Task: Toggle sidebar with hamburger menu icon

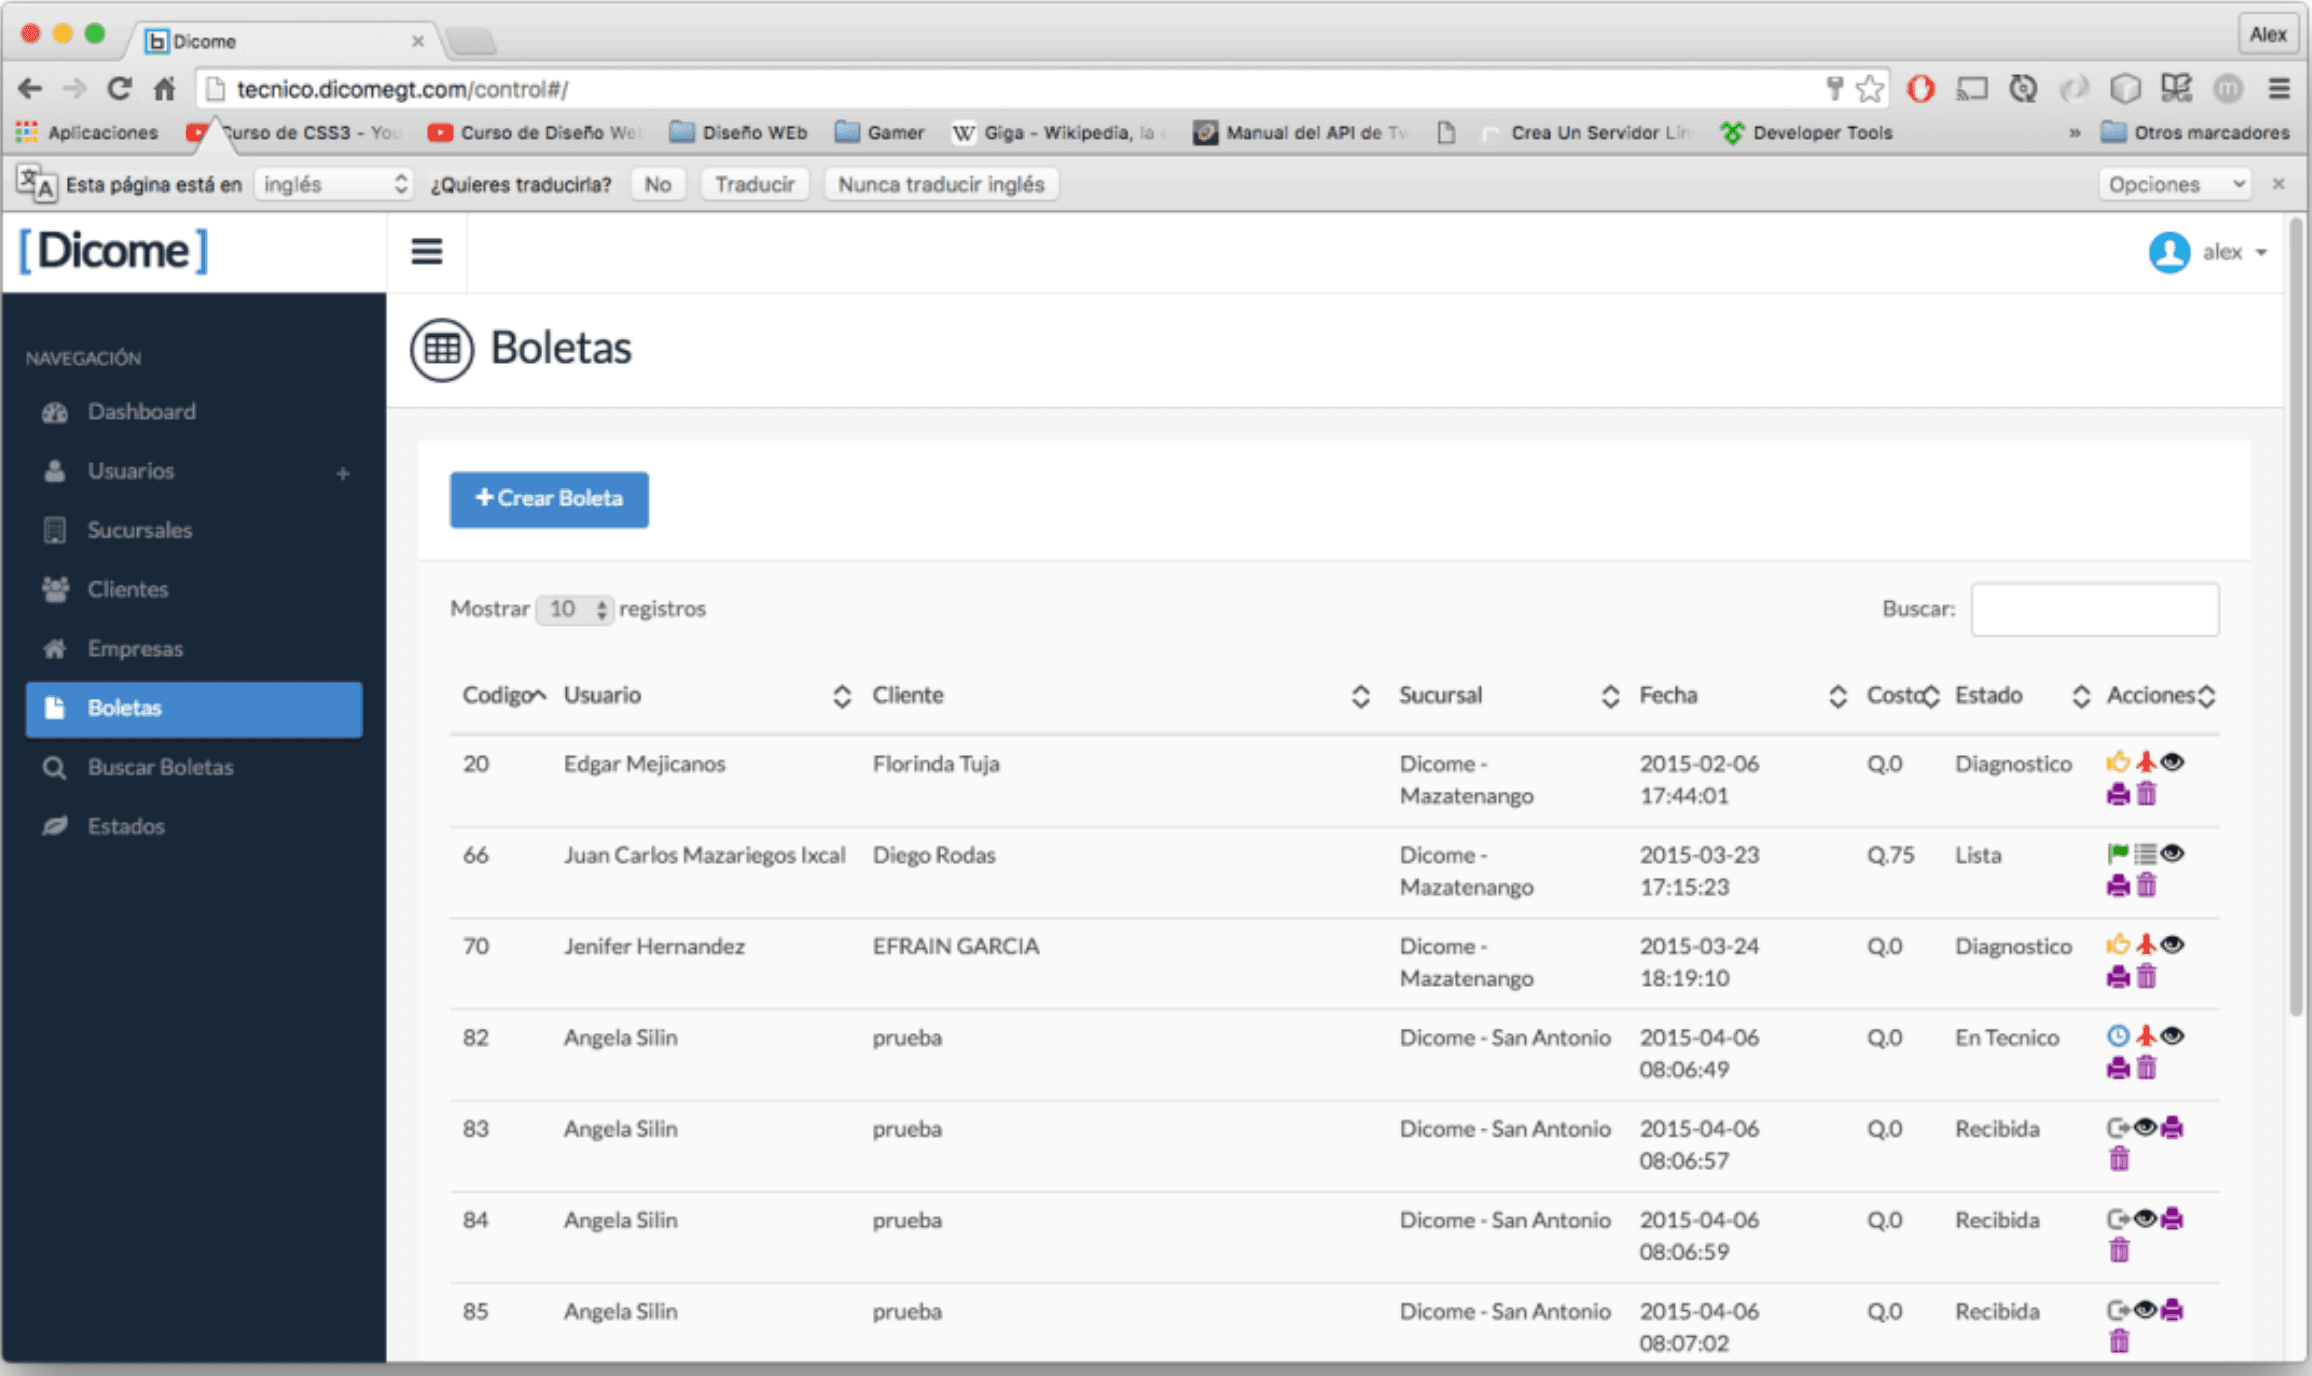Action: click(427, 251)
